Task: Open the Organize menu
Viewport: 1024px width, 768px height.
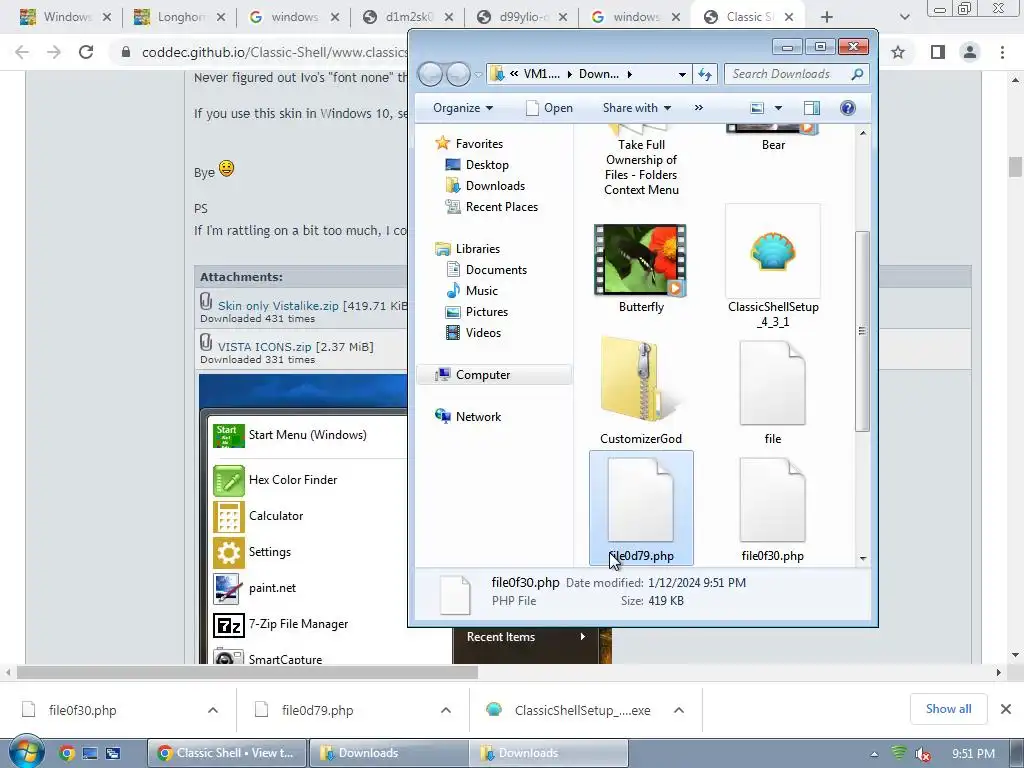Action: tap(462, 108)
